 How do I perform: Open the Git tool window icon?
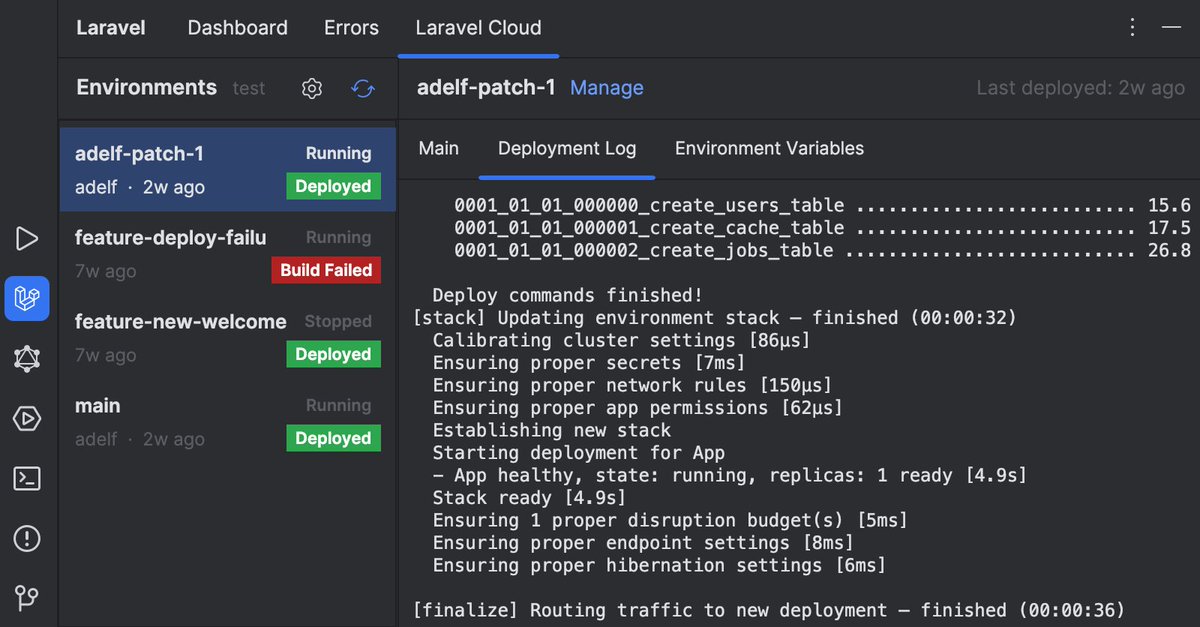click(x=27, y=598)
